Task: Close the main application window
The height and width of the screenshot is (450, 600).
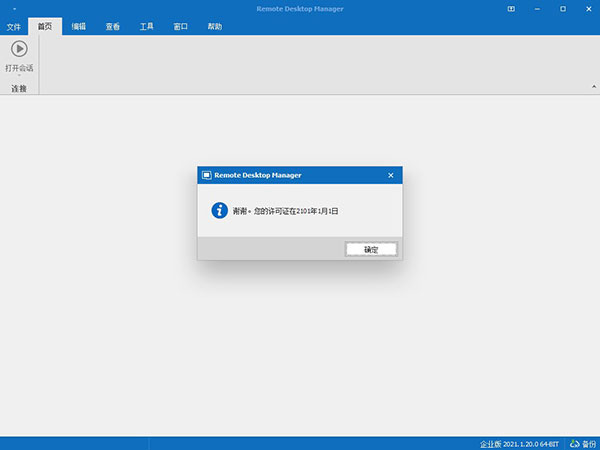Action: (589, 9)
